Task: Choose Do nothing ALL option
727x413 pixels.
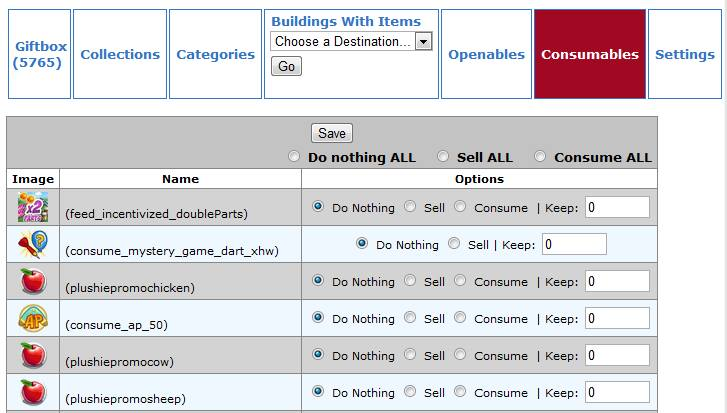Action: pos(293,156)
